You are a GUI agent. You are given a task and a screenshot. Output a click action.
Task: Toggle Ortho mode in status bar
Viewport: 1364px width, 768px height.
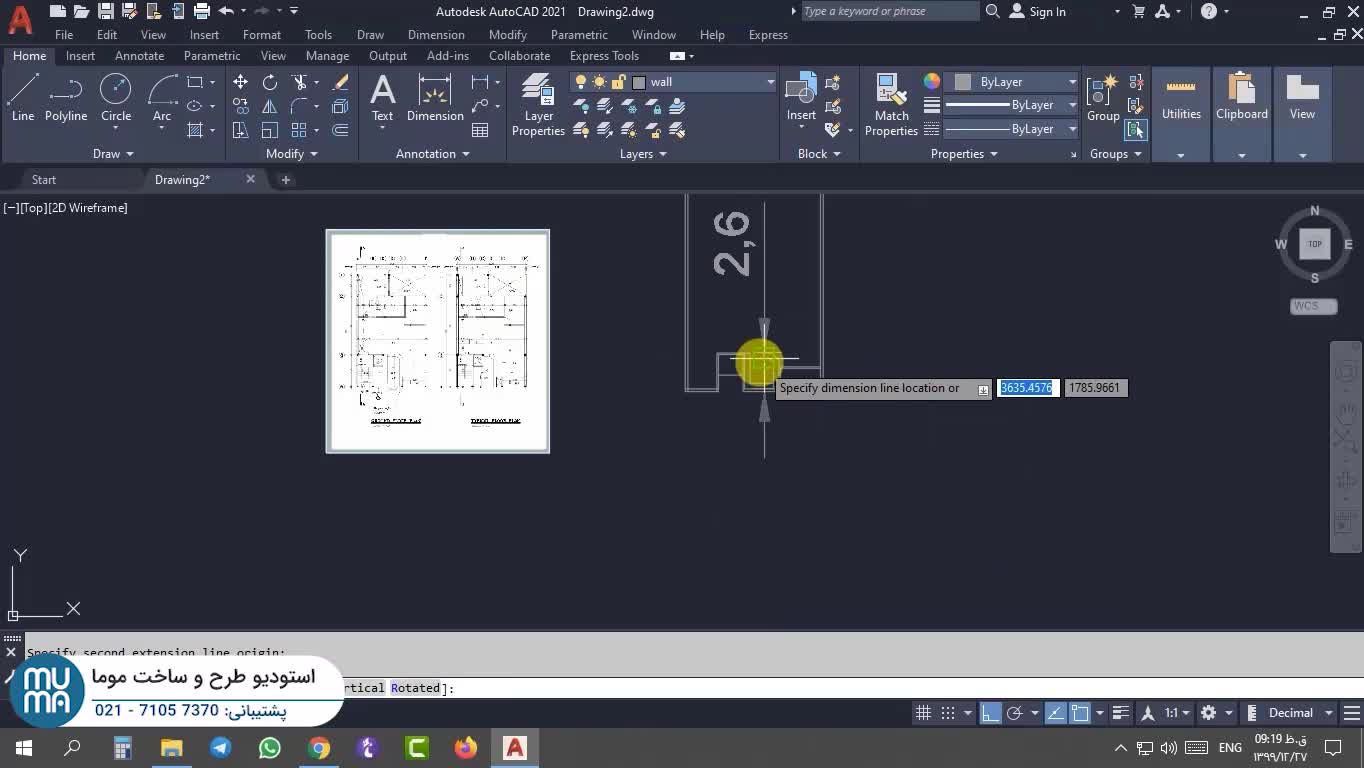pos(990,713)
